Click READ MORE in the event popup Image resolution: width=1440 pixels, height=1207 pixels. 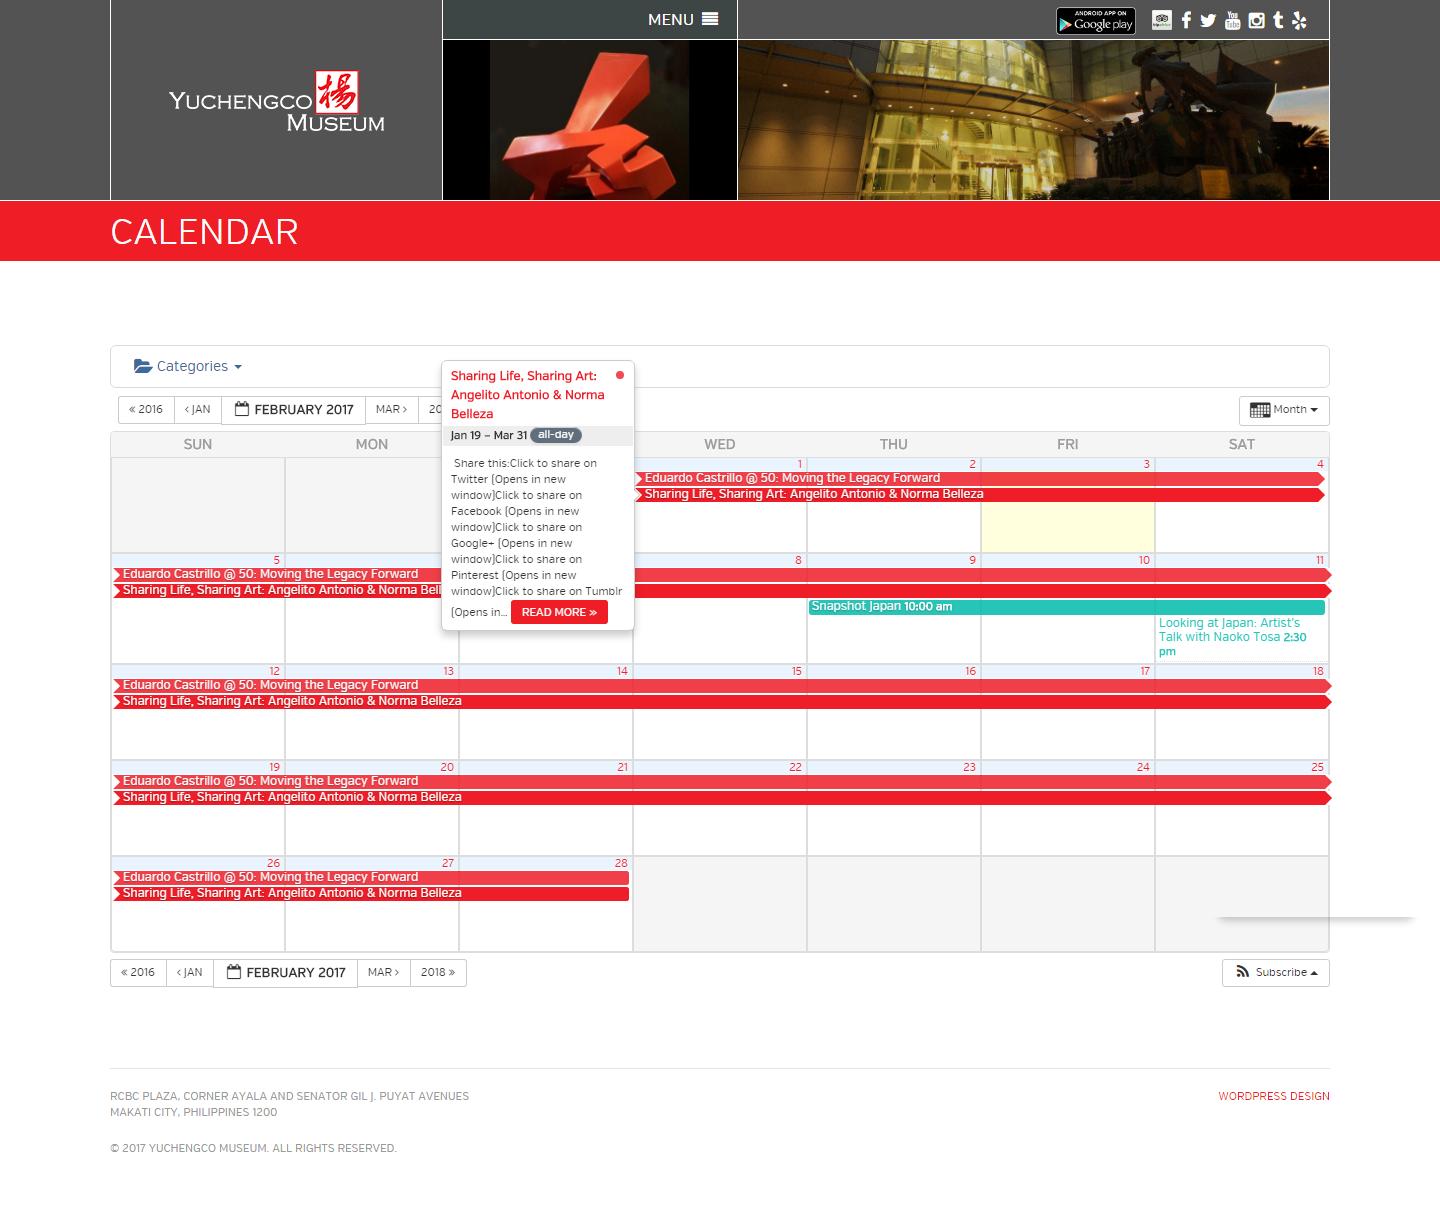click(x=559, y=612)
